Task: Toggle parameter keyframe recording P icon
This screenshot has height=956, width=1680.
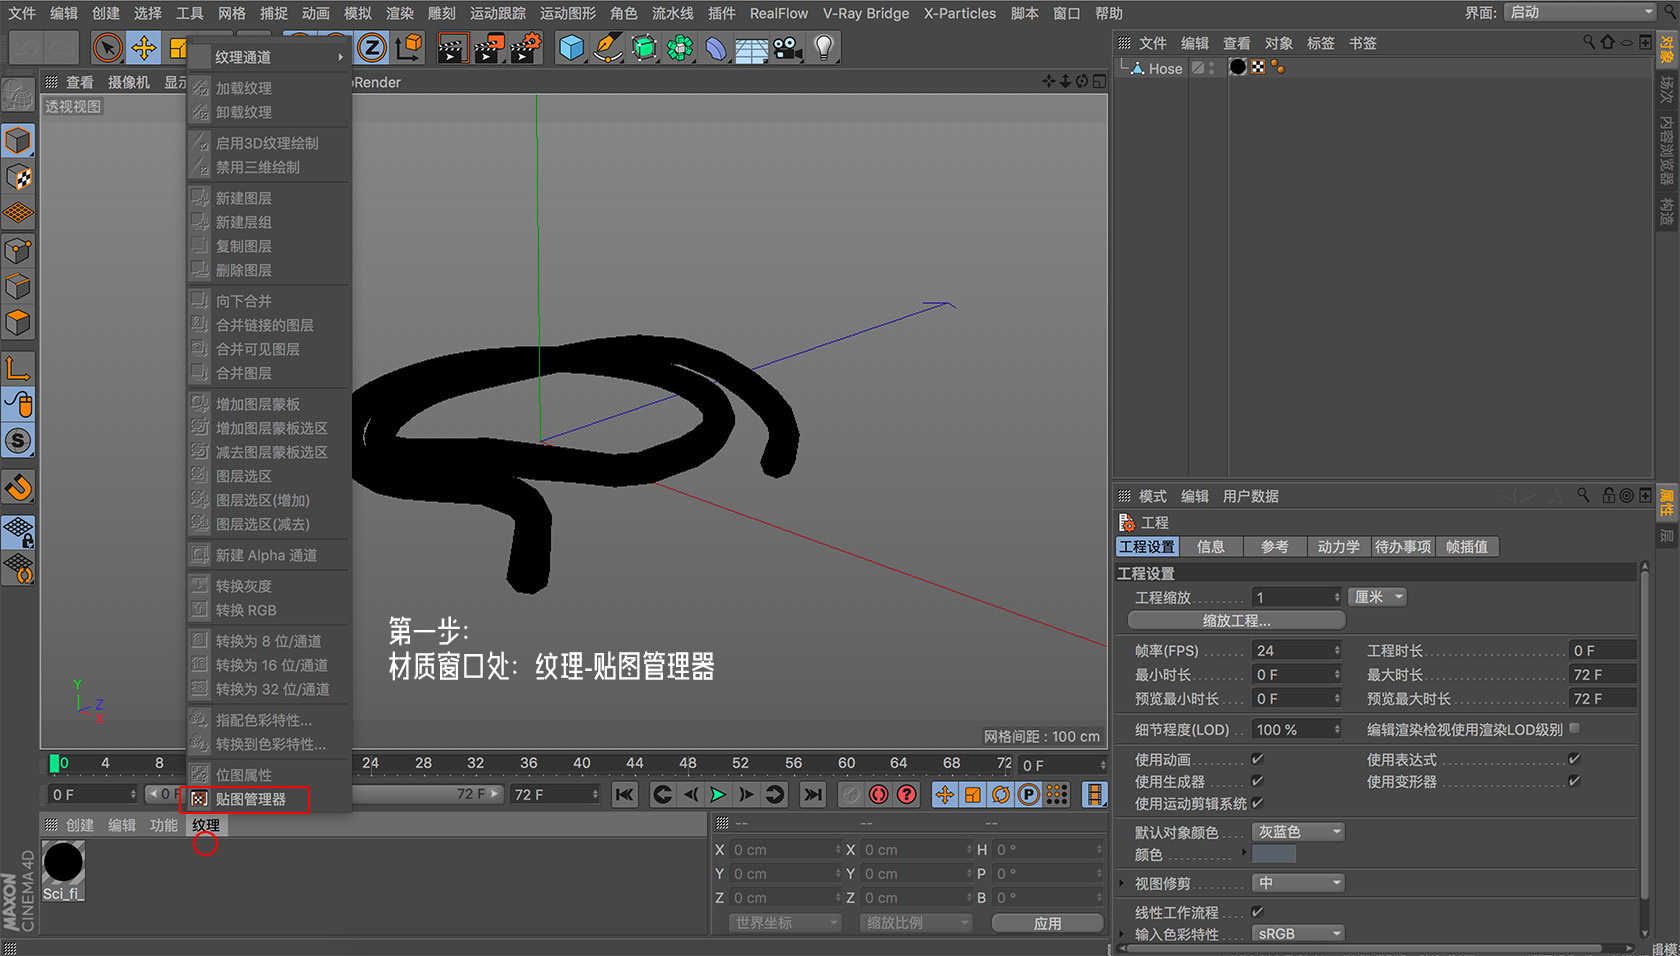Action: pos(1029,794)
